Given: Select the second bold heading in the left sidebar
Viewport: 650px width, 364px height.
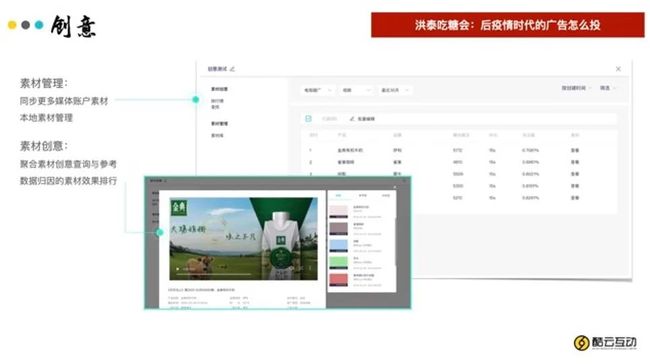Looking at the screenshot, I should pyautogui.click(x=219, y=124).
